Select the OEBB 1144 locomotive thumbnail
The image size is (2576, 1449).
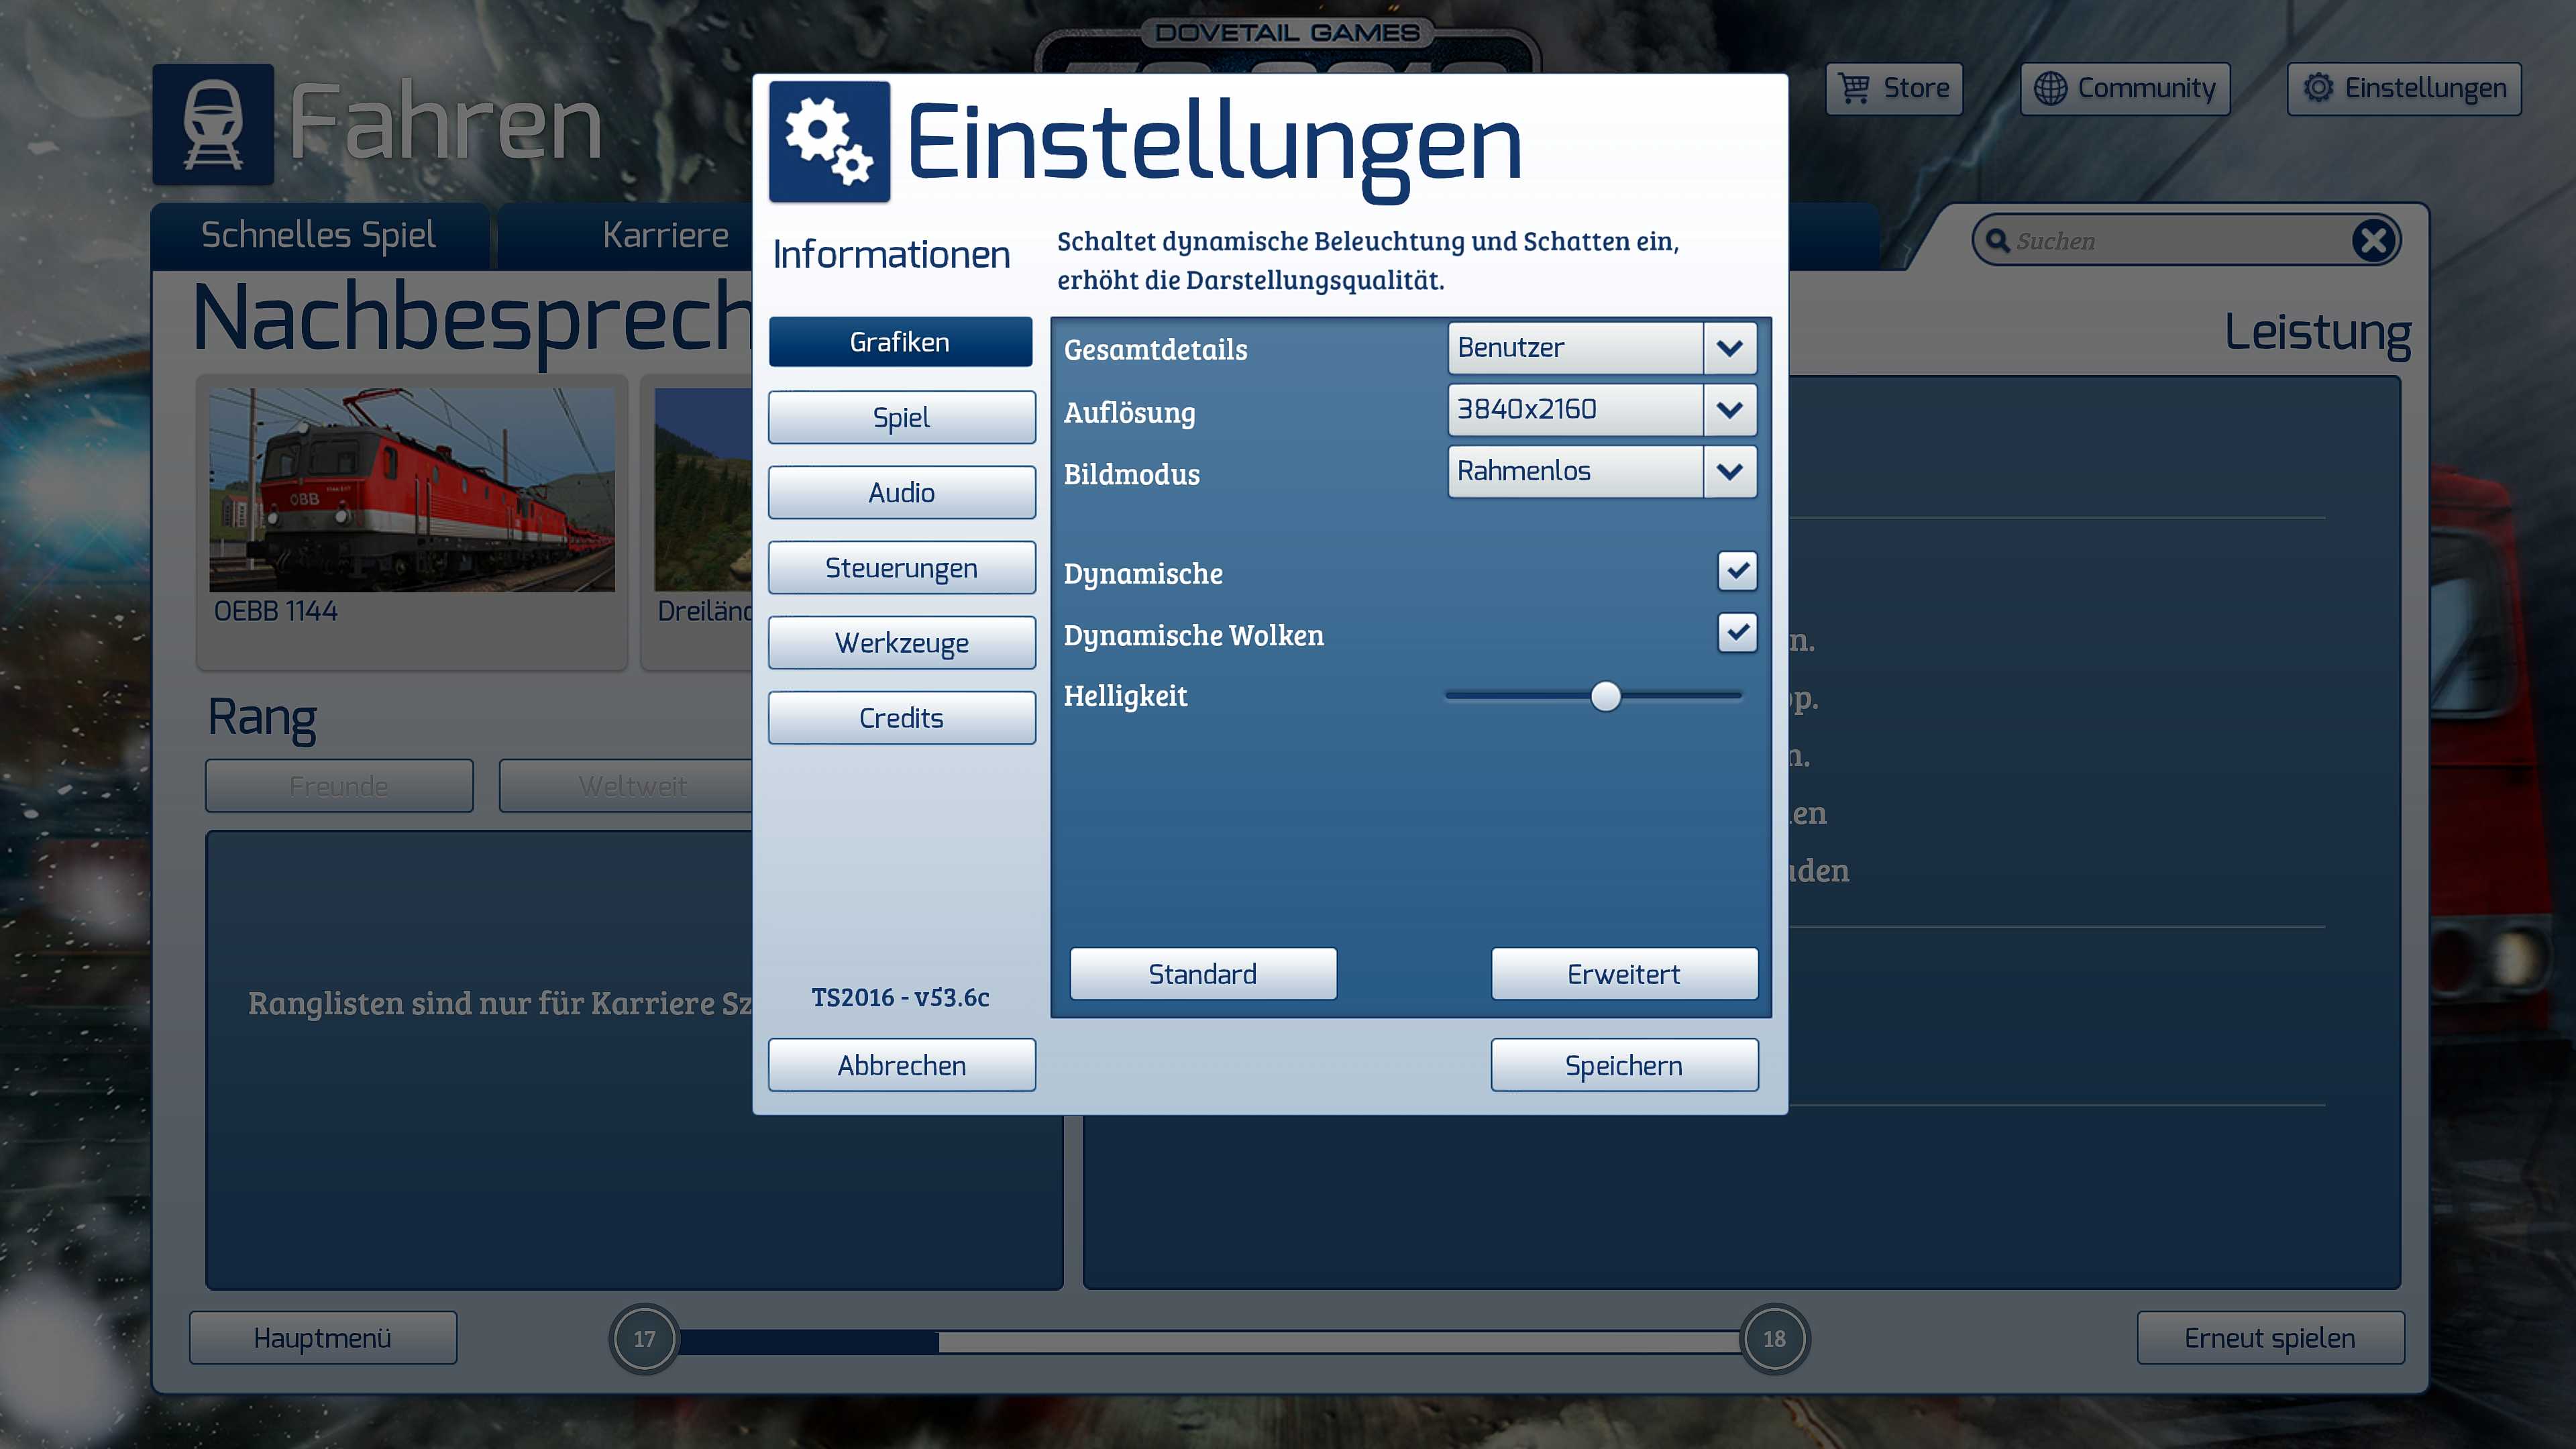click(x=411, y=490)
